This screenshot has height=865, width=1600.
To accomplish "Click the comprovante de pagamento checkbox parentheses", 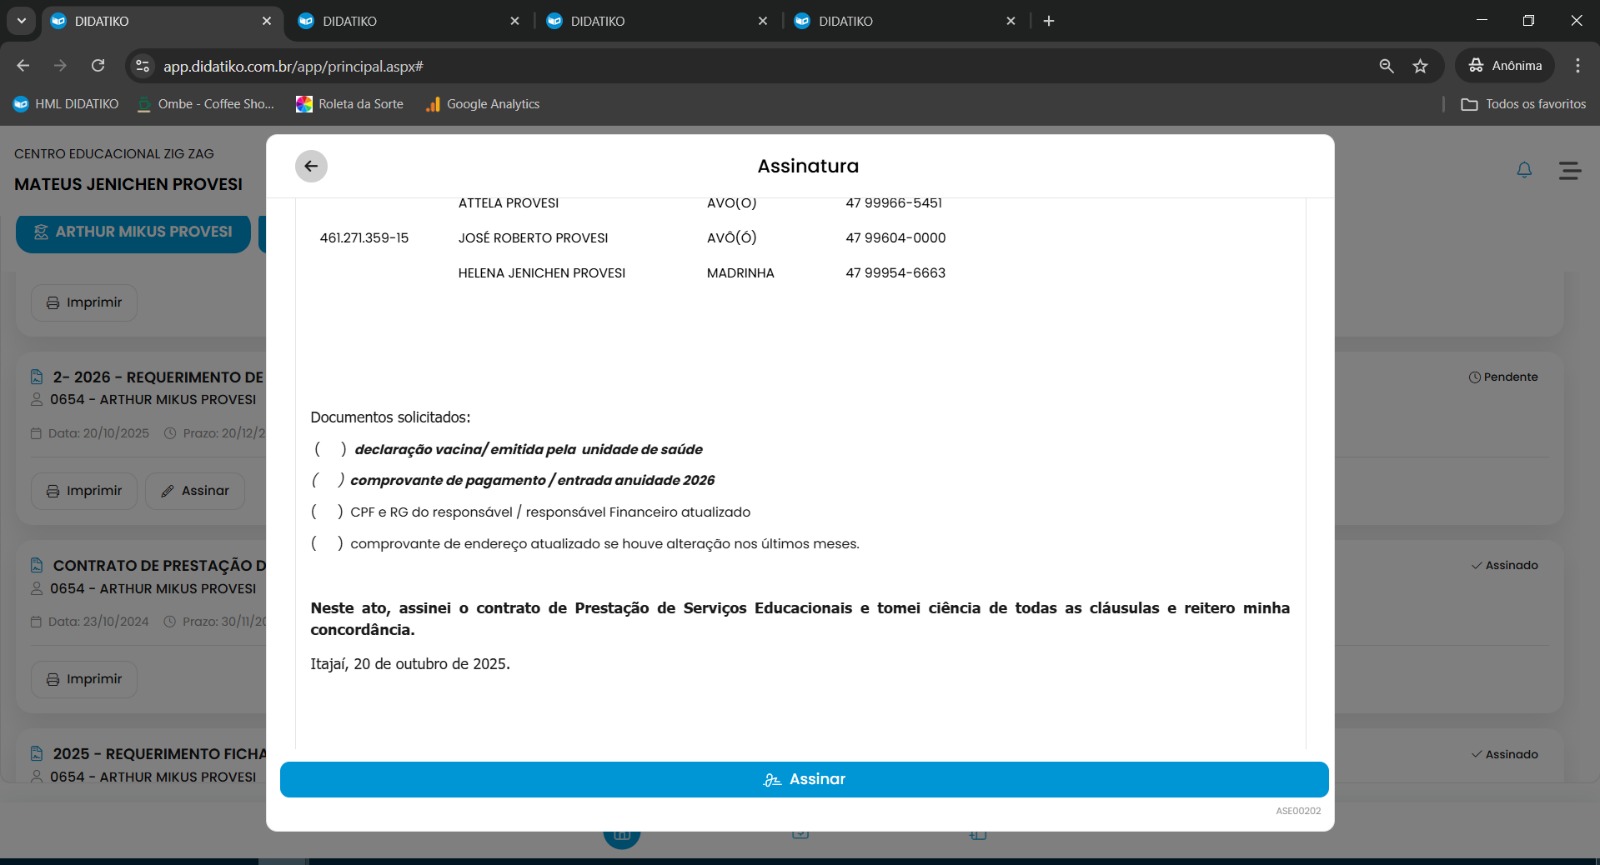I will (328, 481).
